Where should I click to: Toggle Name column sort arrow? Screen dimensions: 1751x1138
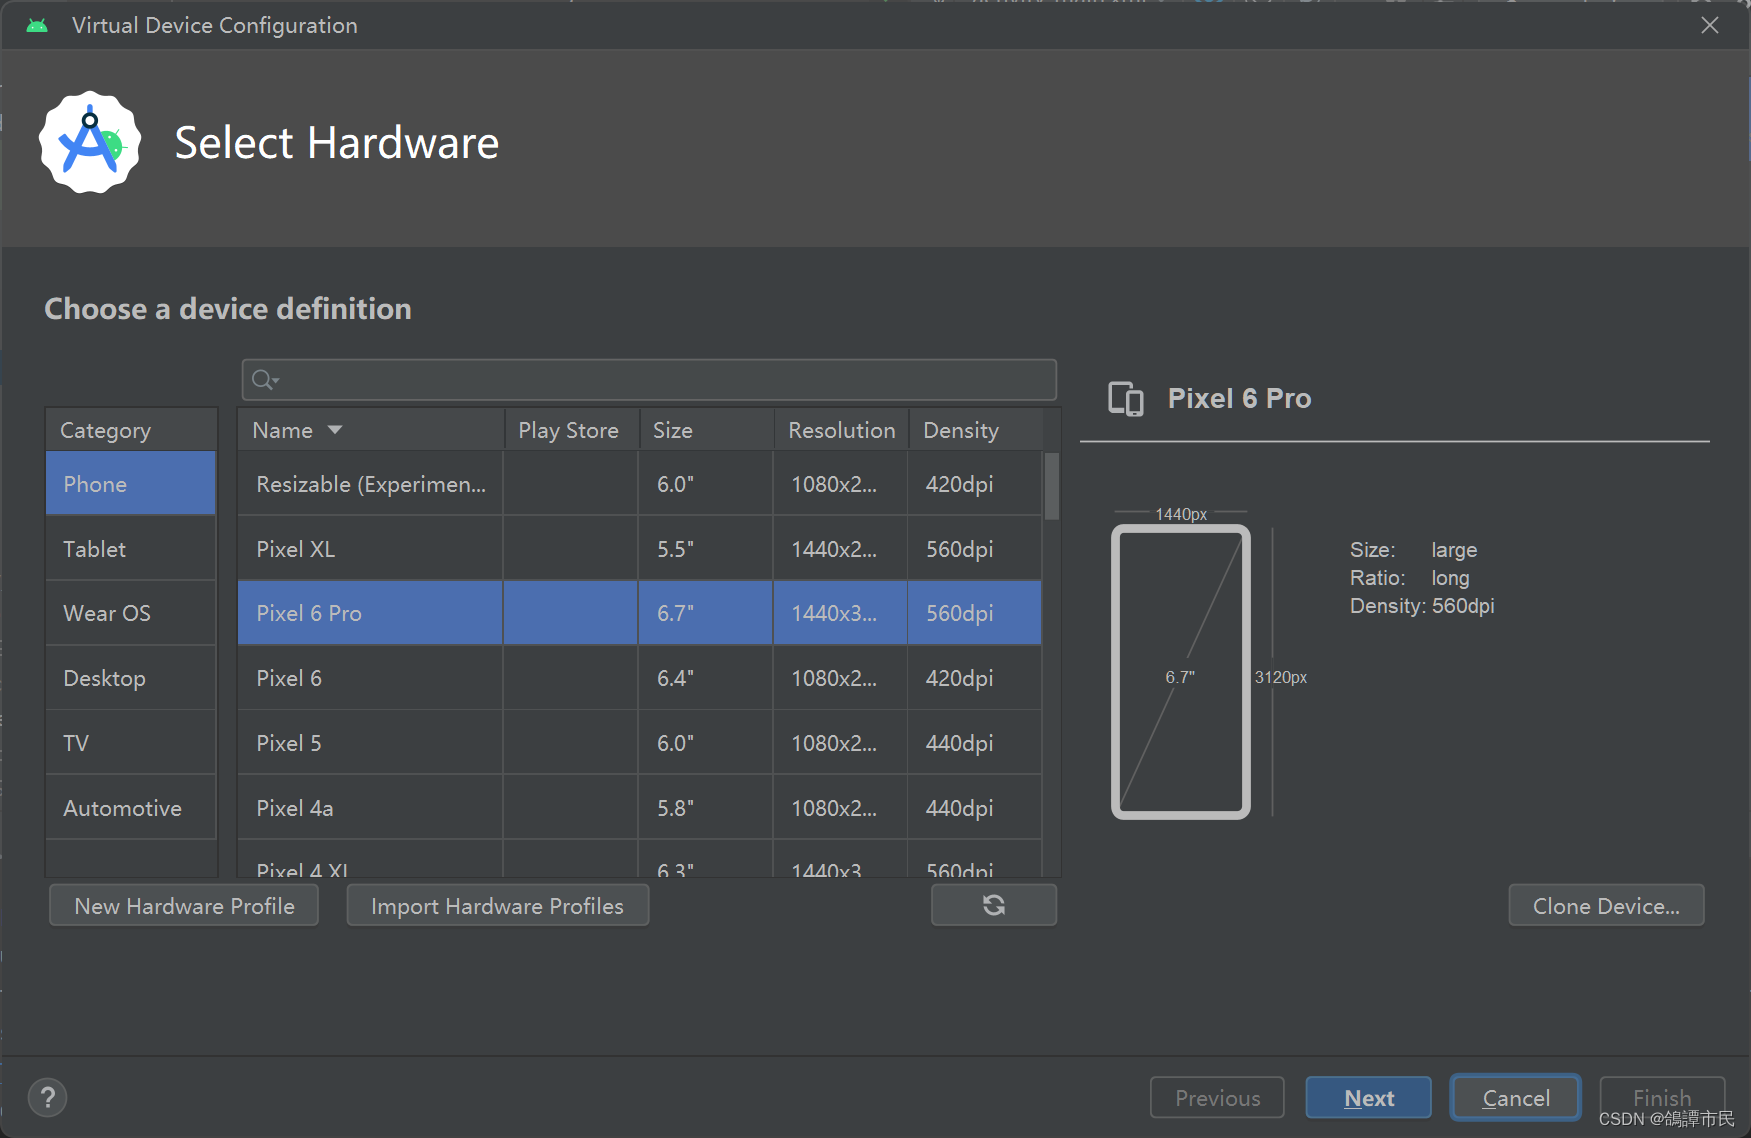point(335,430)
